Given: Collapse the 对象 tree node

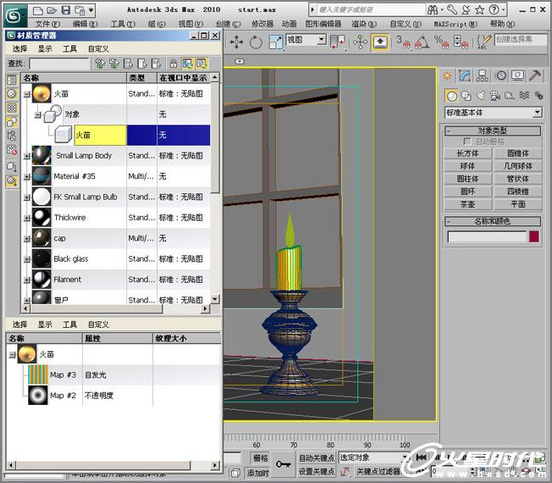Looking at the screenshot, I should tap(38, 114).
